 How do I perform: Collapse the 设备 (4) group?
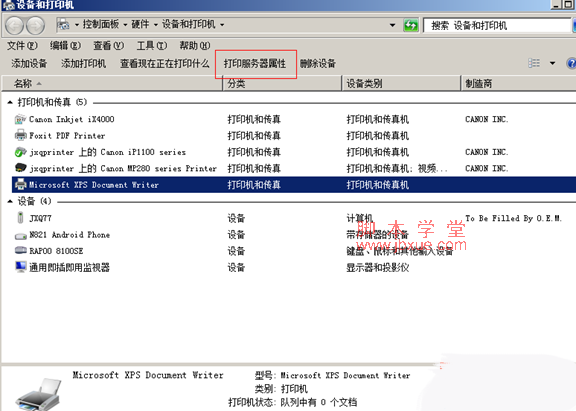[10, 201]
